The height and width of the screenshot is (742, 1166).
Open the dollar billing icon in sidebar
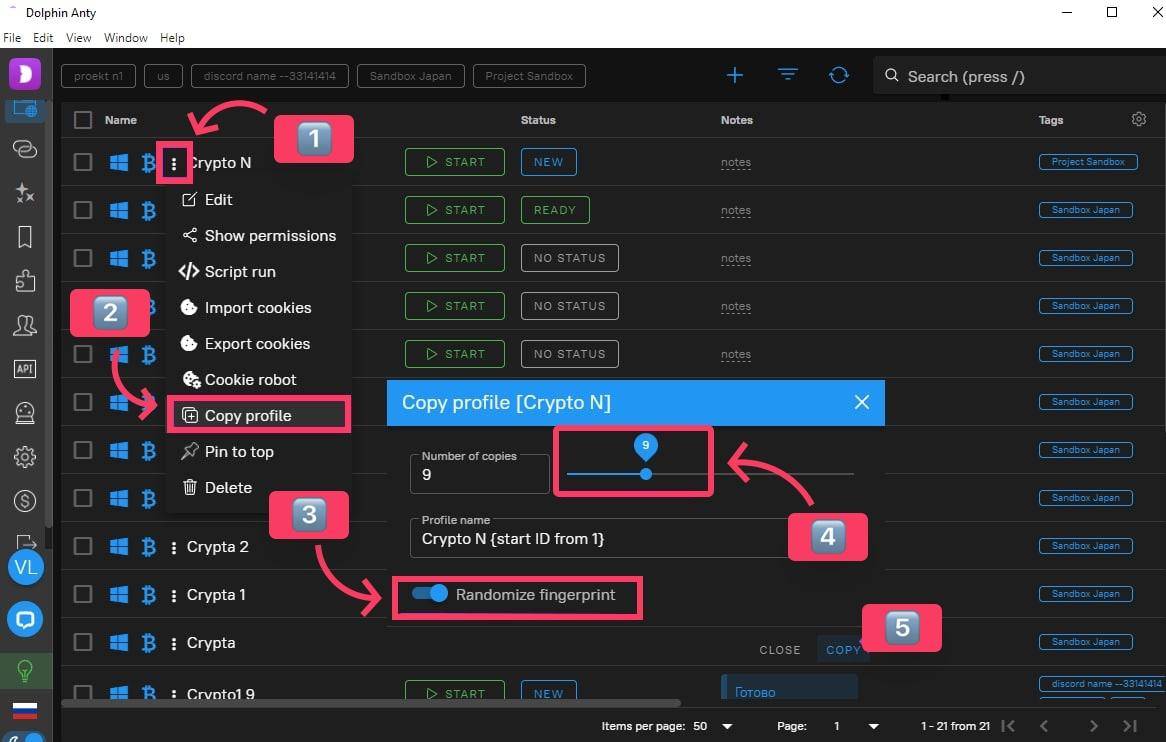pos(25,500)
